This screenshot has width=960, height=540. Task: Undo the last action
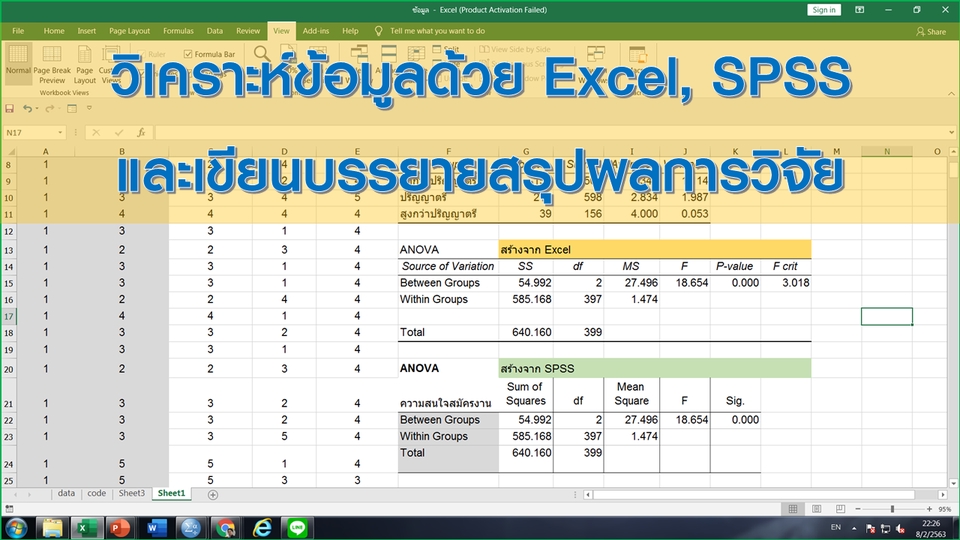27,108
